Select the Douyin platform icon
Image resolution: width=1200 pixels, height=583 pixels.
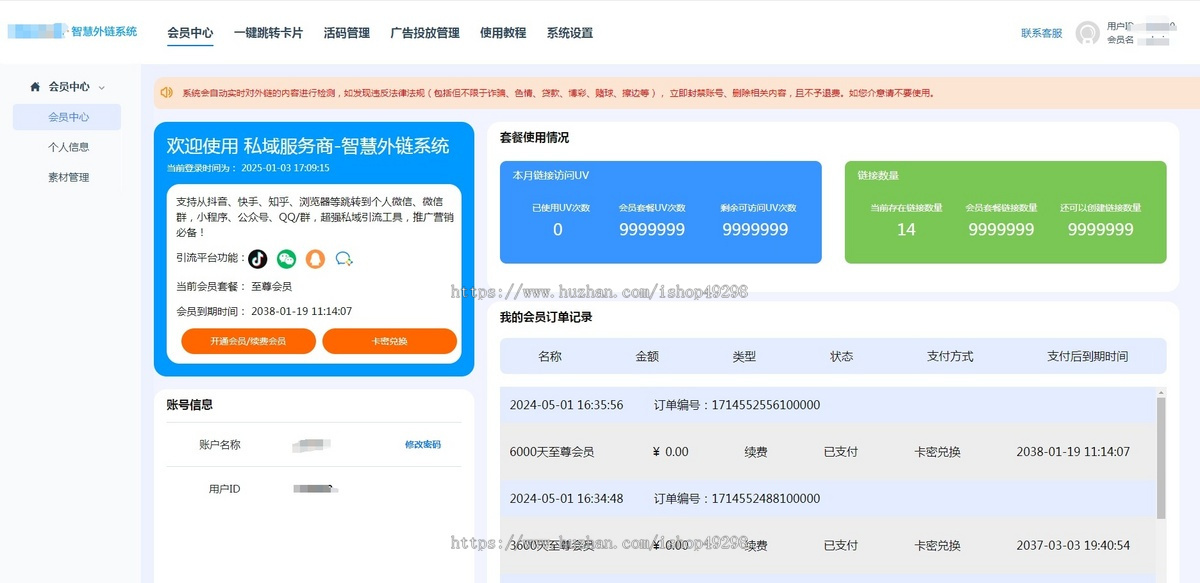coord(258,258)
